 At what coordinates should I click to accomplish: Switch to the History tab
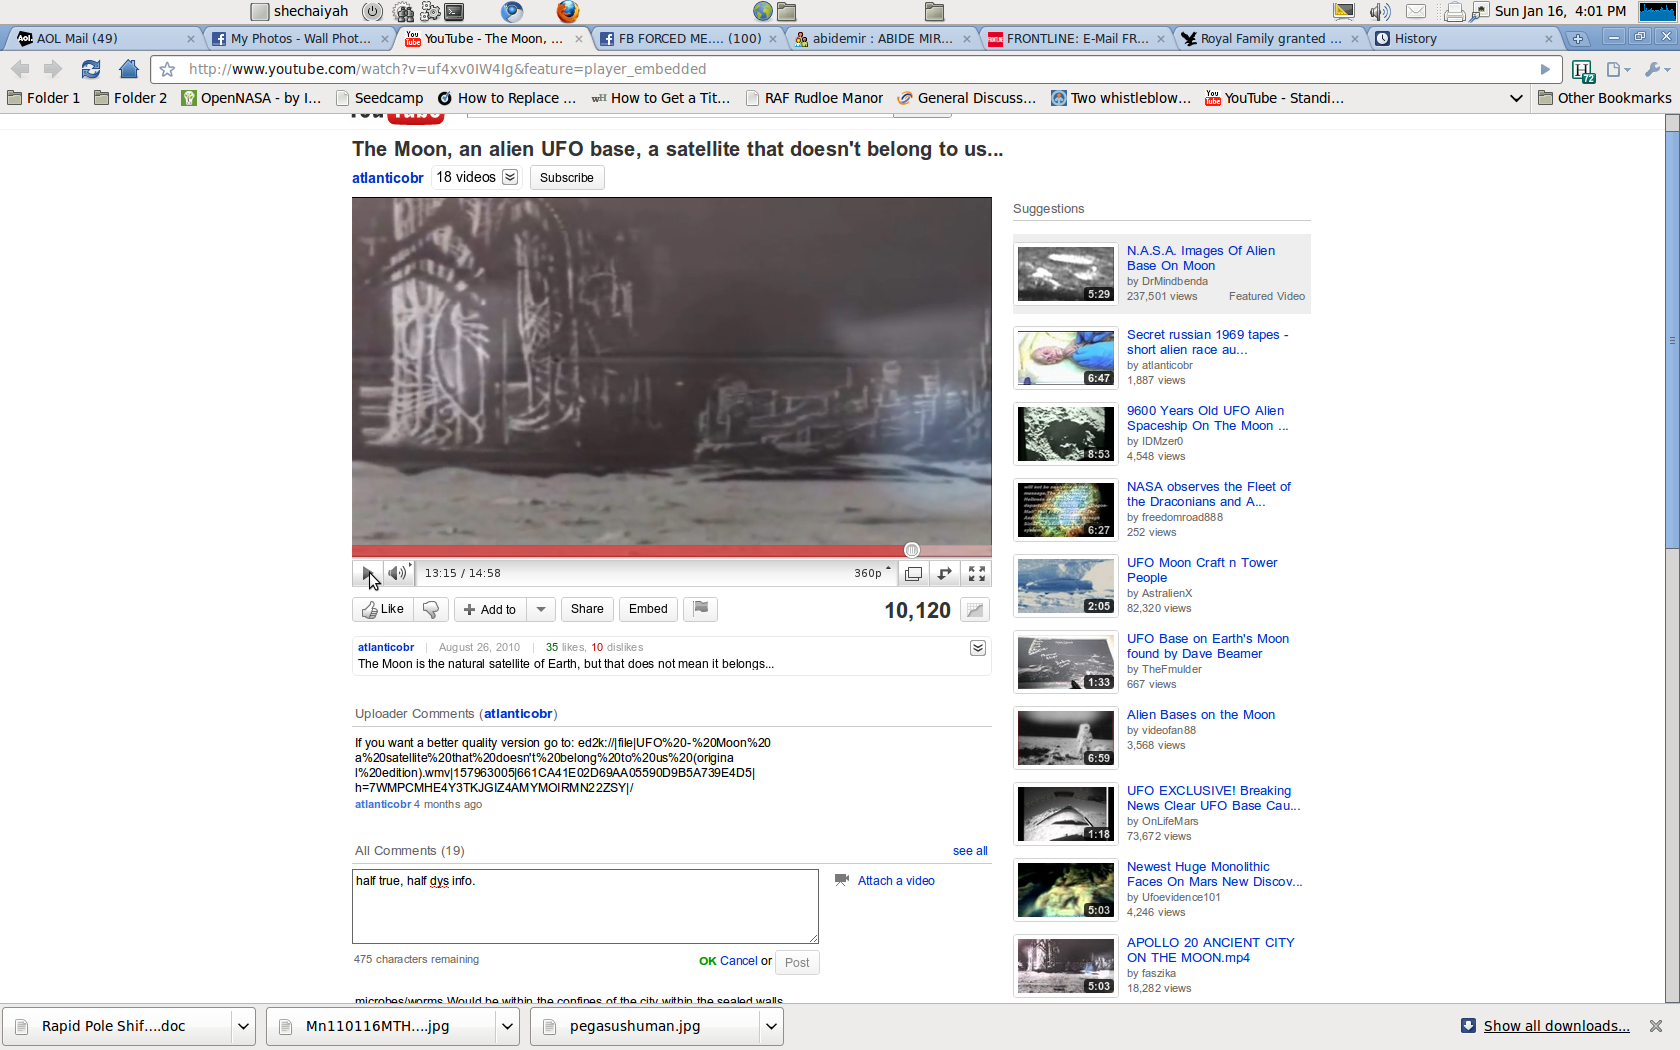[x=1464, y=38]
